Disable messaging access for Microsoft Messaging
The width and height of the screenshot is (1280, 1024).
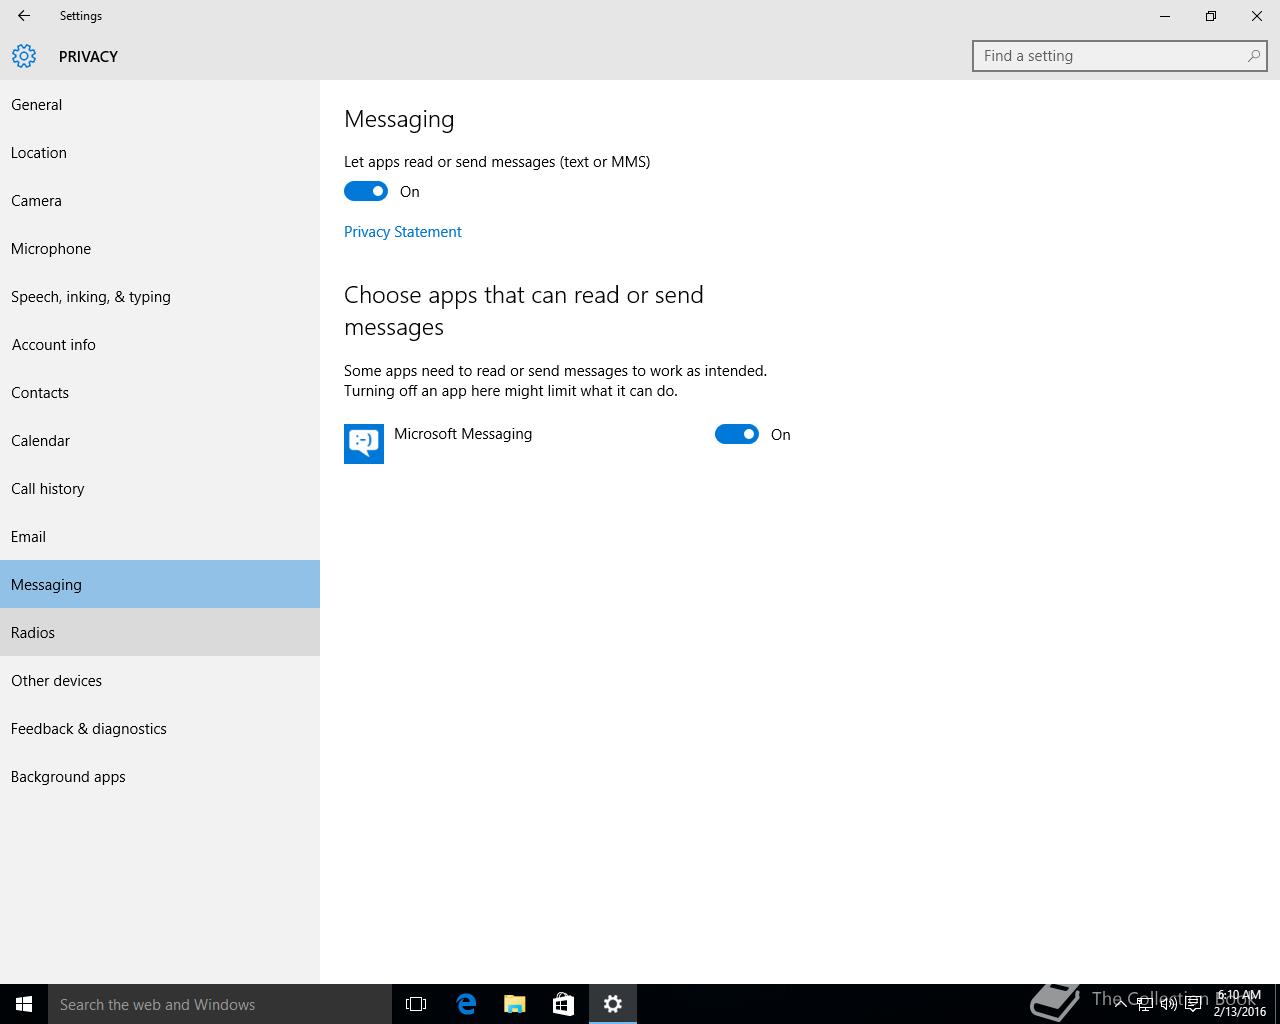coord(737,434)
